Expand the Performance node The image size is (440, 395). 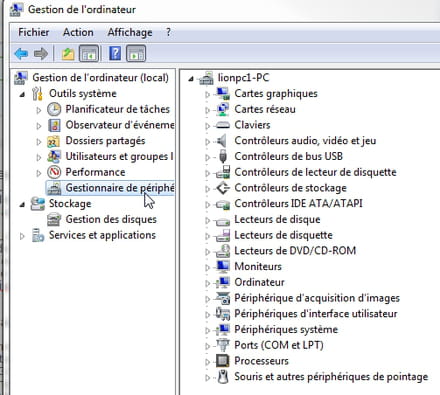(x=39, y=173)
